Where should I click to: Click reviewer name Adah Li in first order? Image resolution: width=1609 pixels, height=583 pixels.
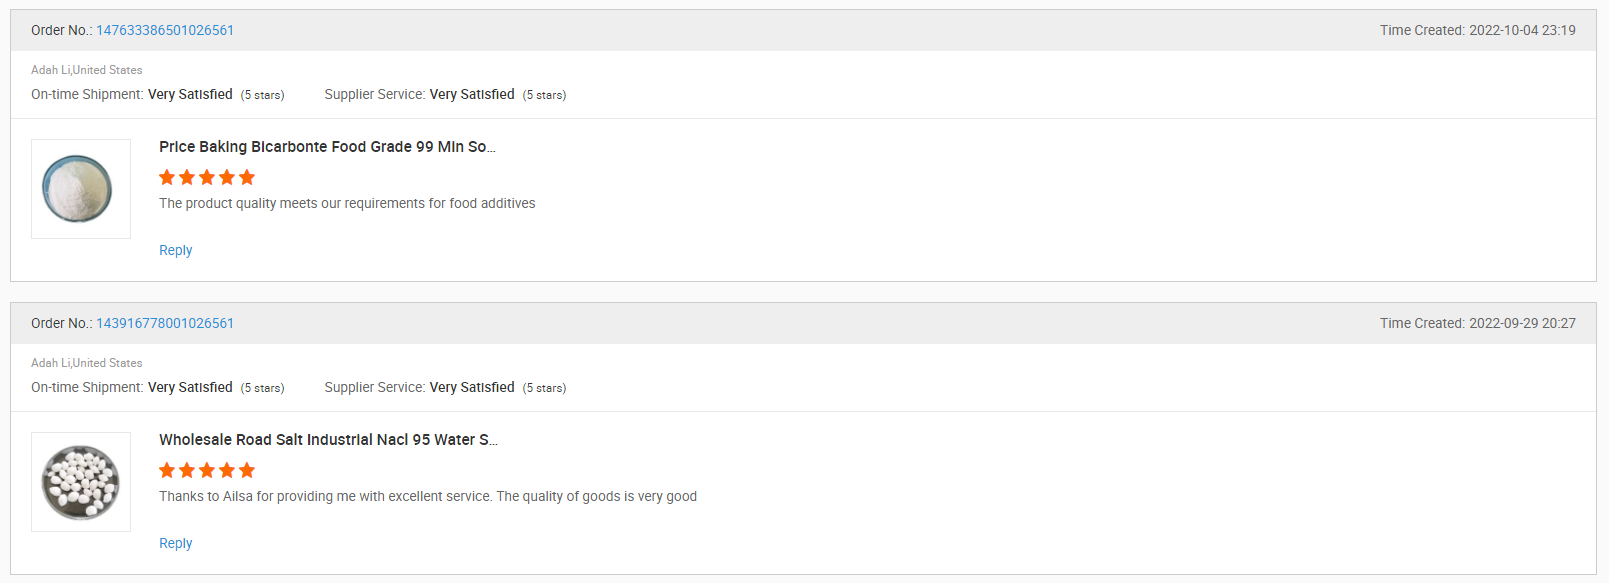coord(50,70)
